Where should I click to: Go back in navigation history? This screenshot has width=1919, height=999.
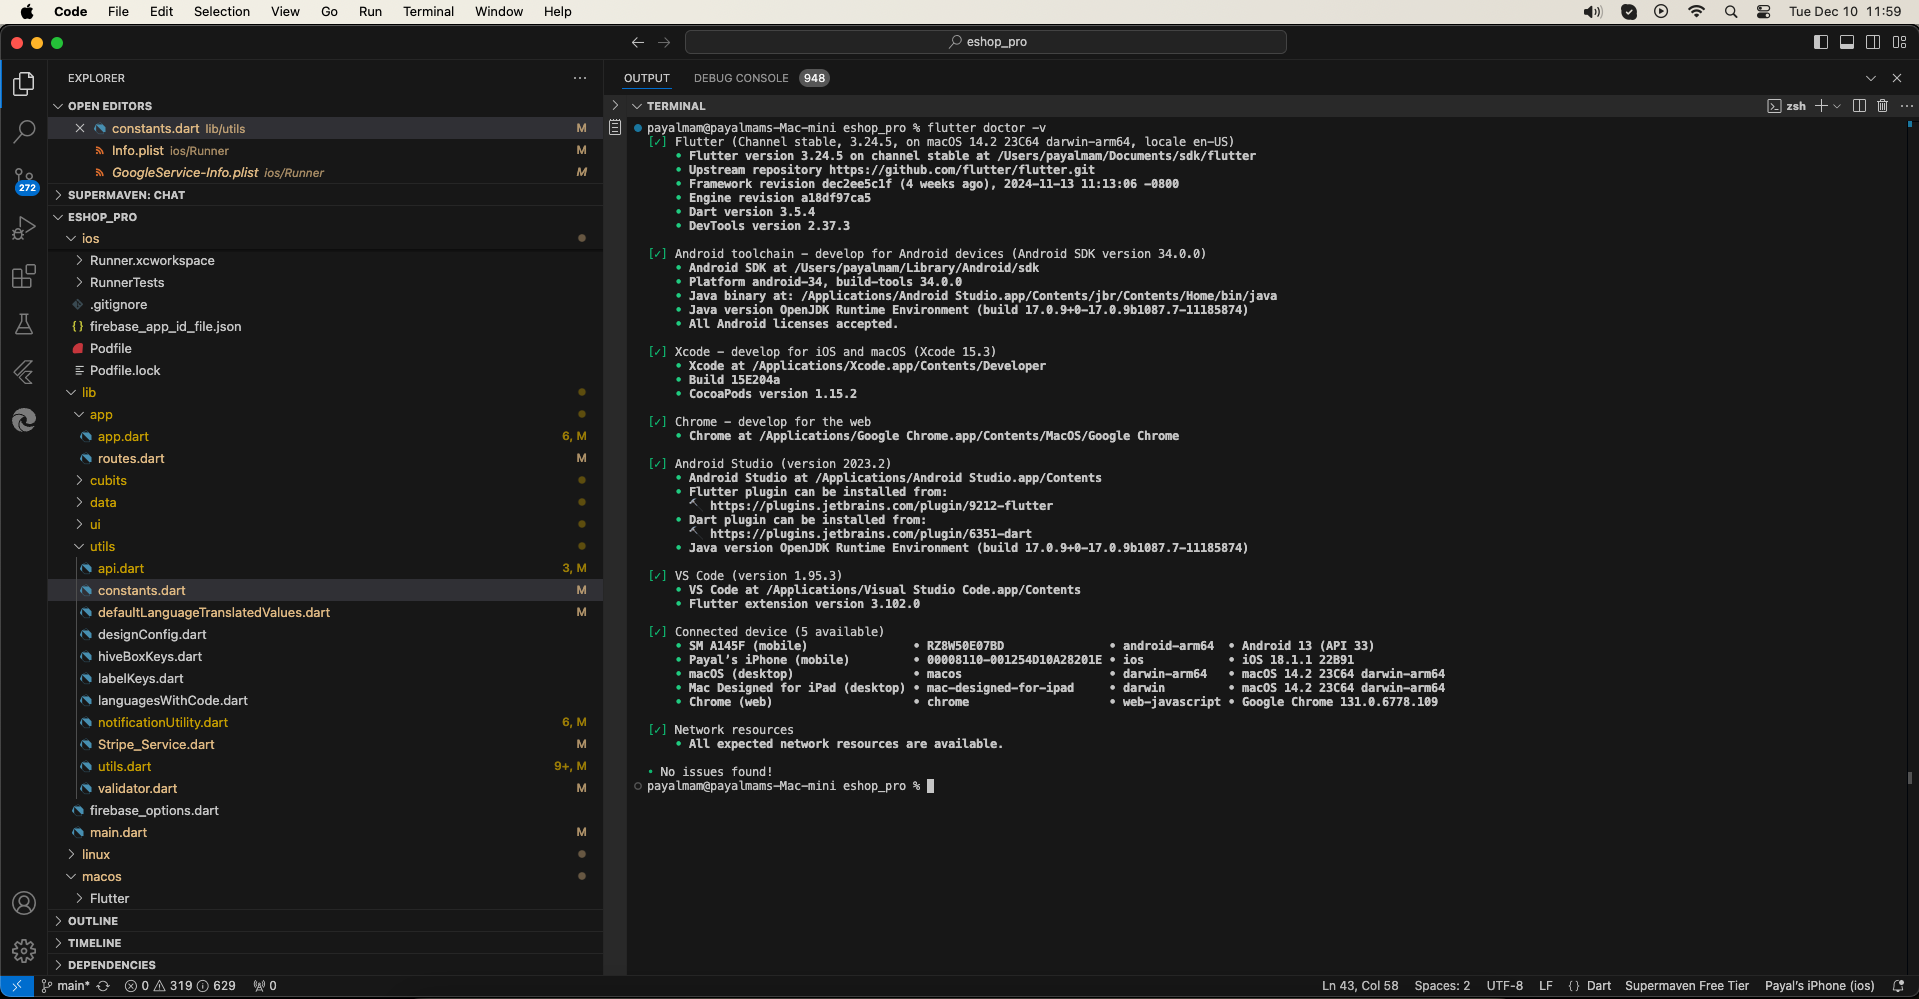[x=638, y=42]
